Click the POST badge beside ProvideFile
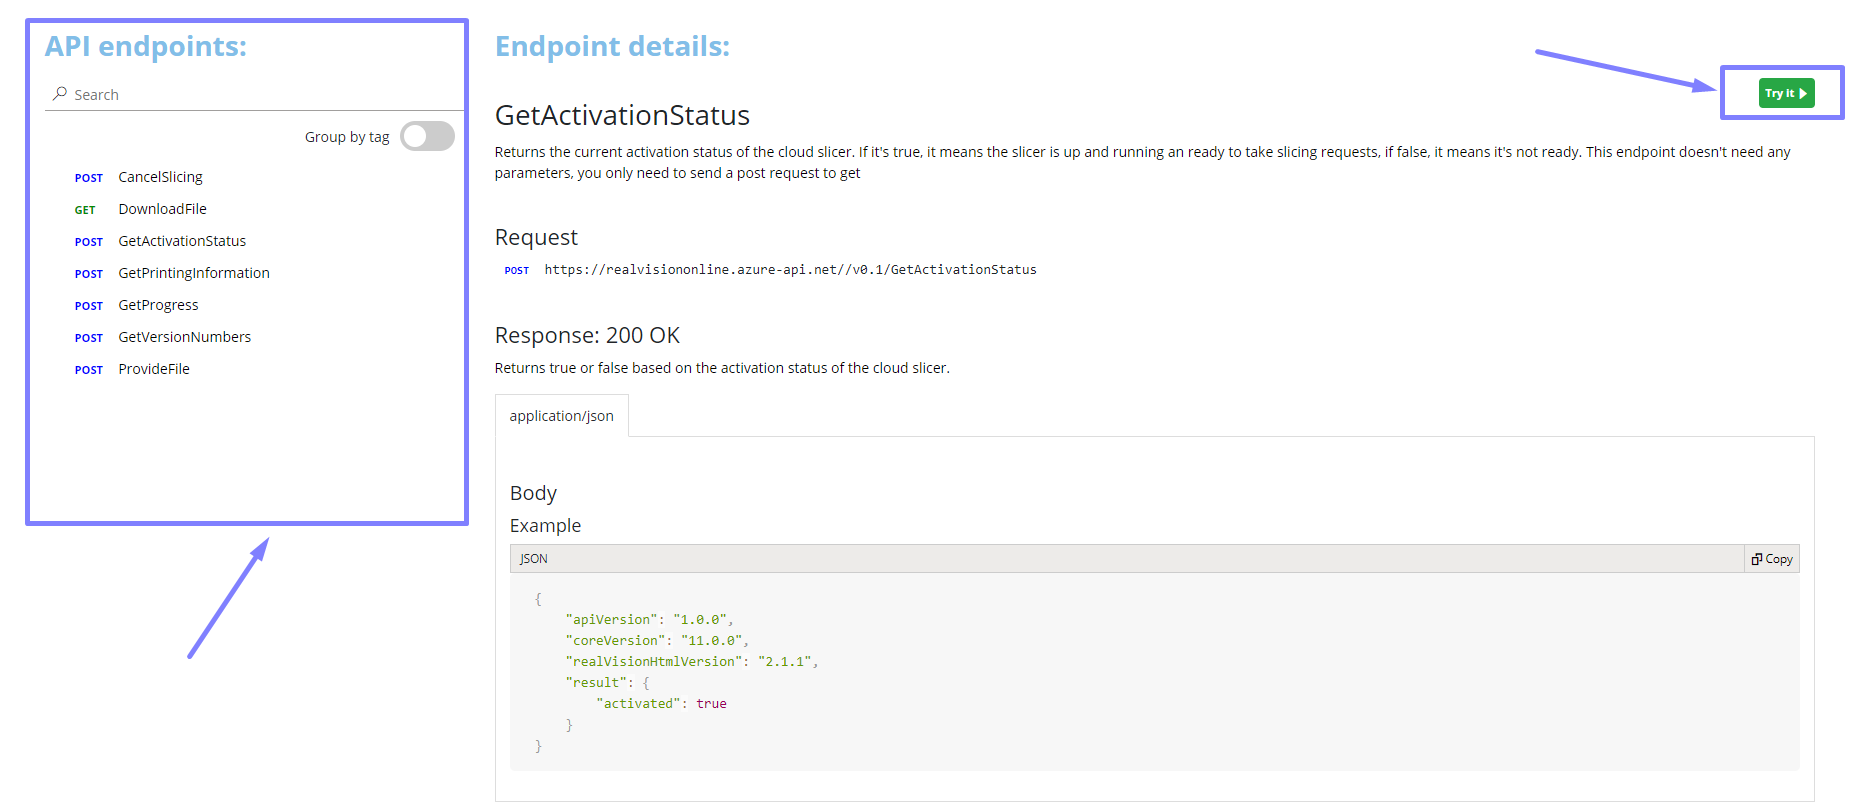The width and height of the screenshot is (1856, 806). point(89,370)
